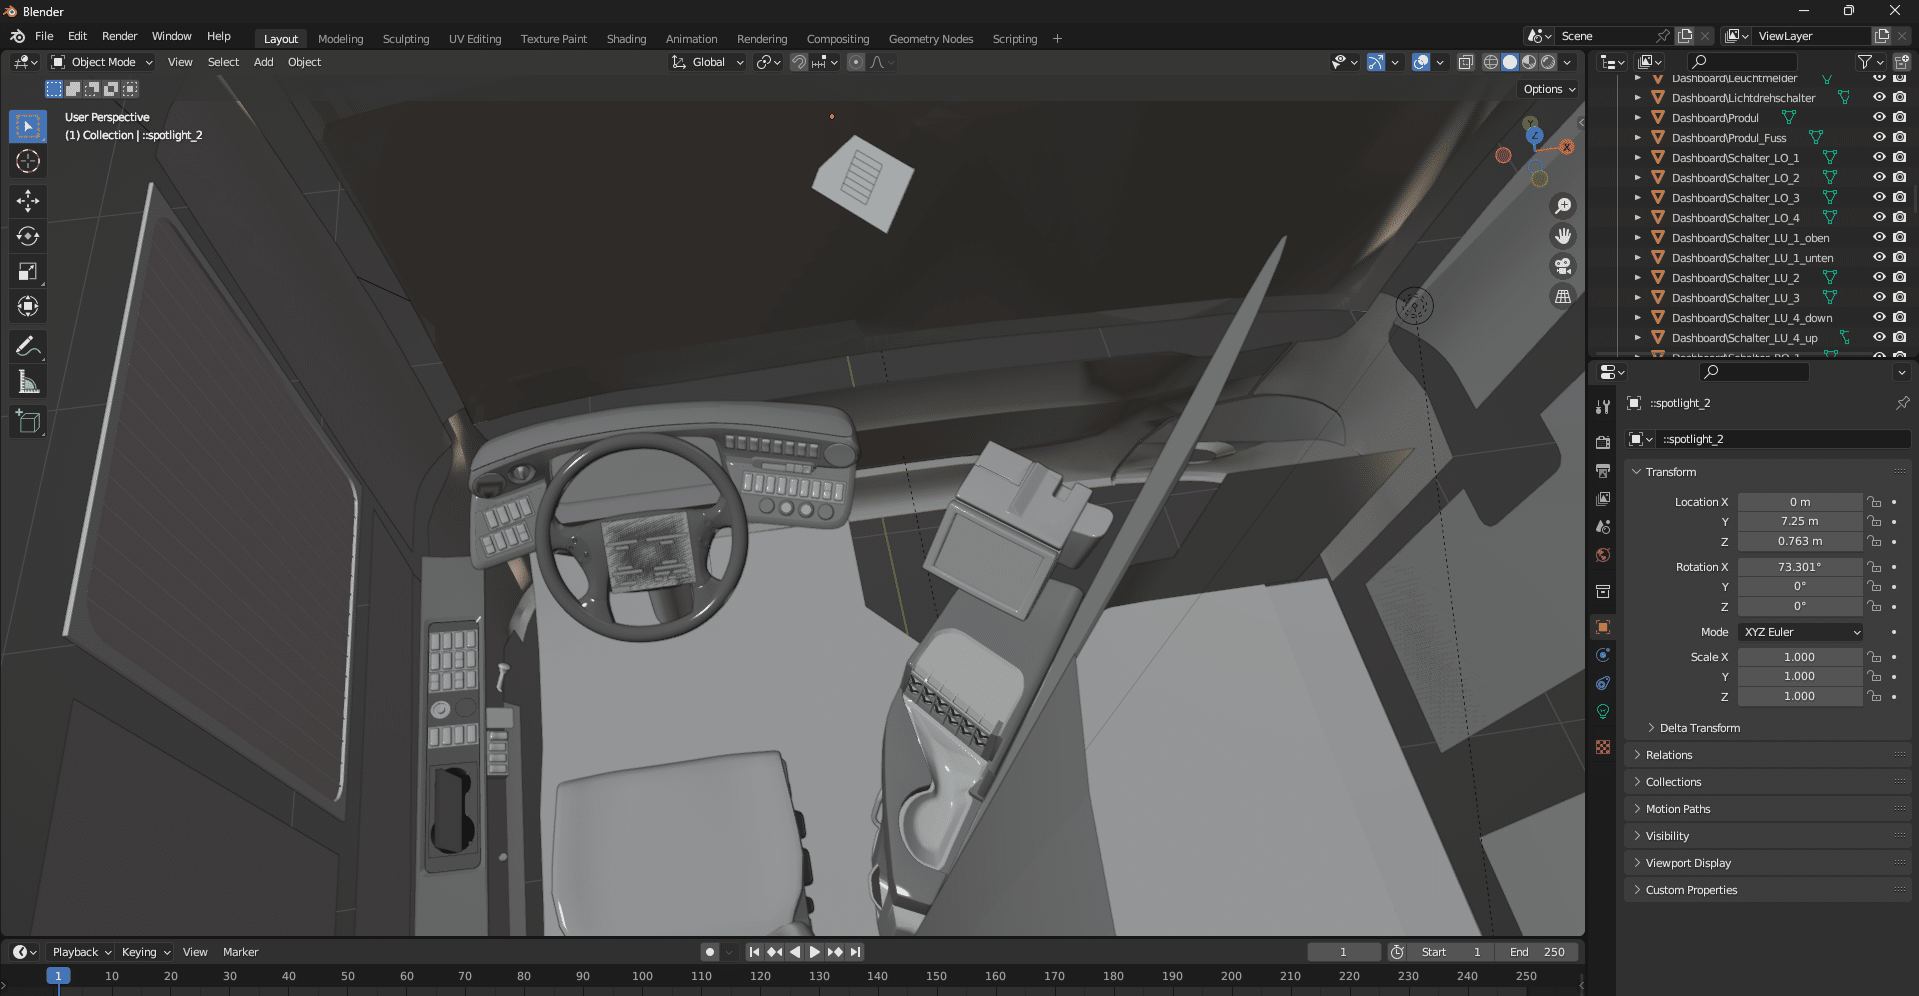Click the Scale X value field

click(x=1798, y=657)
